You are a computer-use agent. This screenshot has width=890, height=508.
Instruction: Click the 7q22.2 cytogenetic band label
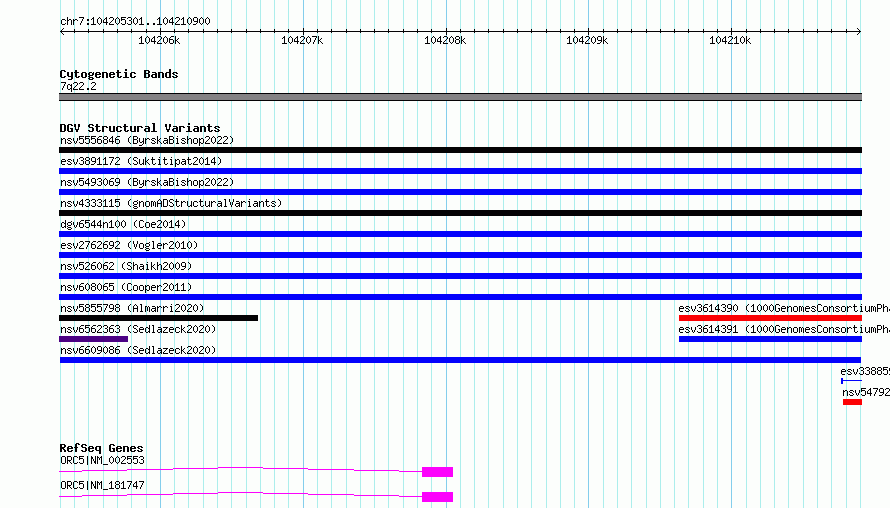point(78,86)
